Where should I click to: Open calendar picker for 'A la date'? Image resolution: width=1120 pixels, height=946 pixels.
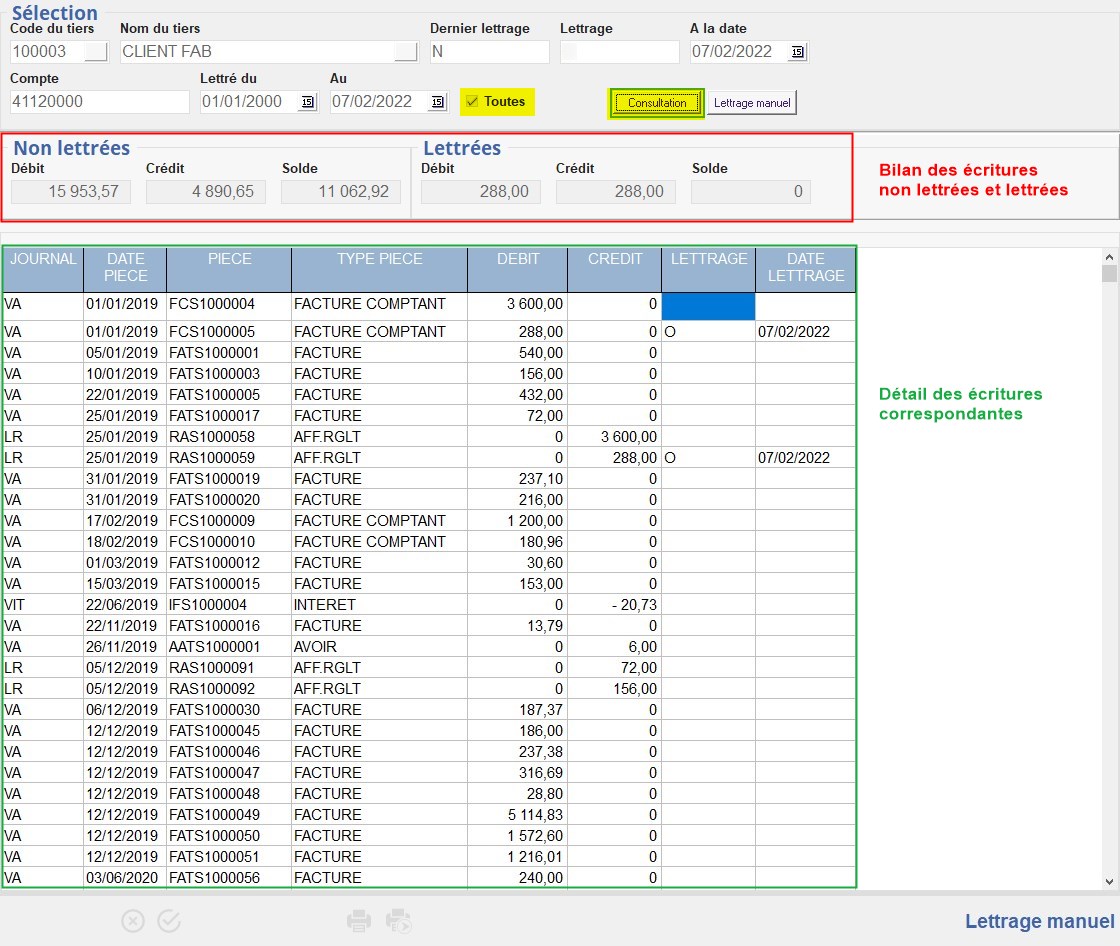(797, 52)
